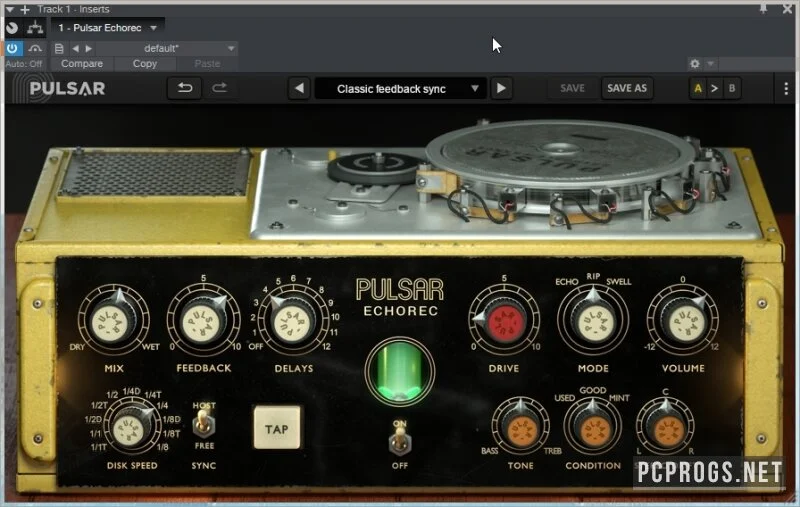Image resolution: width=800 pixels, height=507 pixels.
Task: Click the DISK SPEED knob
Action: coord(132,427)
